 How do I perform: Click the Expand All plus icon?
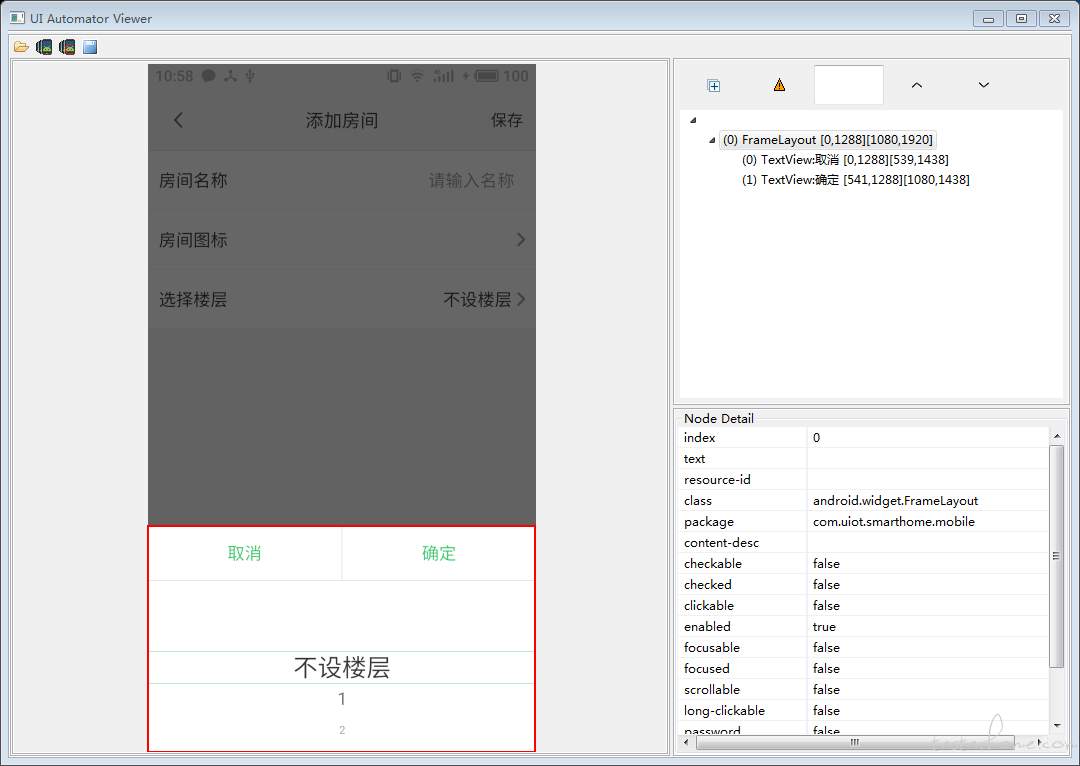[714, 85]
